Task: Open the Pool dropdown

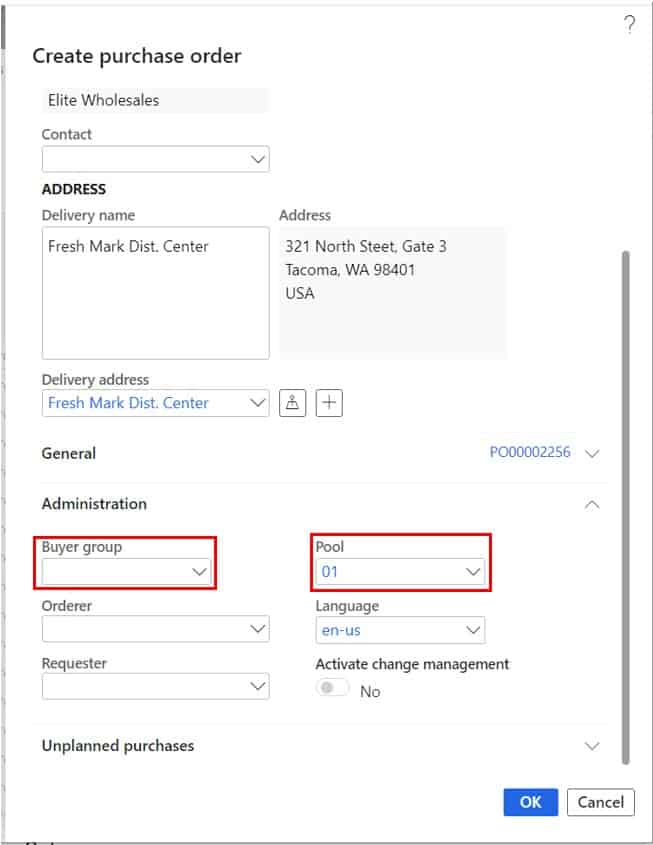Action: click(474, 570)
